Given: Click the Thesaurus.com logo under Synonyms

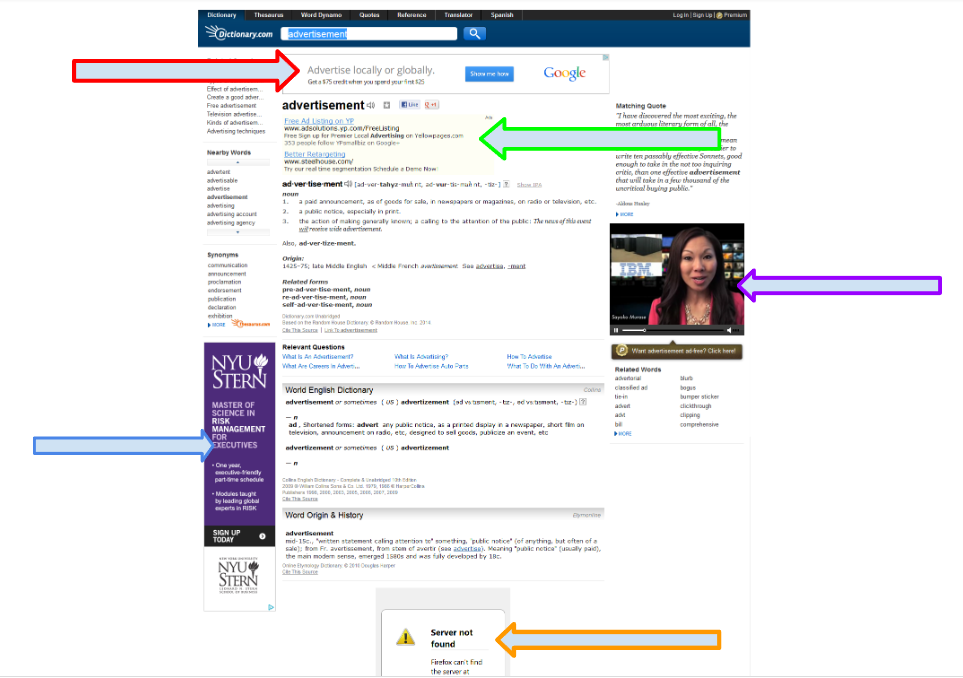Looking at the screenshot, I should [251, 324].
